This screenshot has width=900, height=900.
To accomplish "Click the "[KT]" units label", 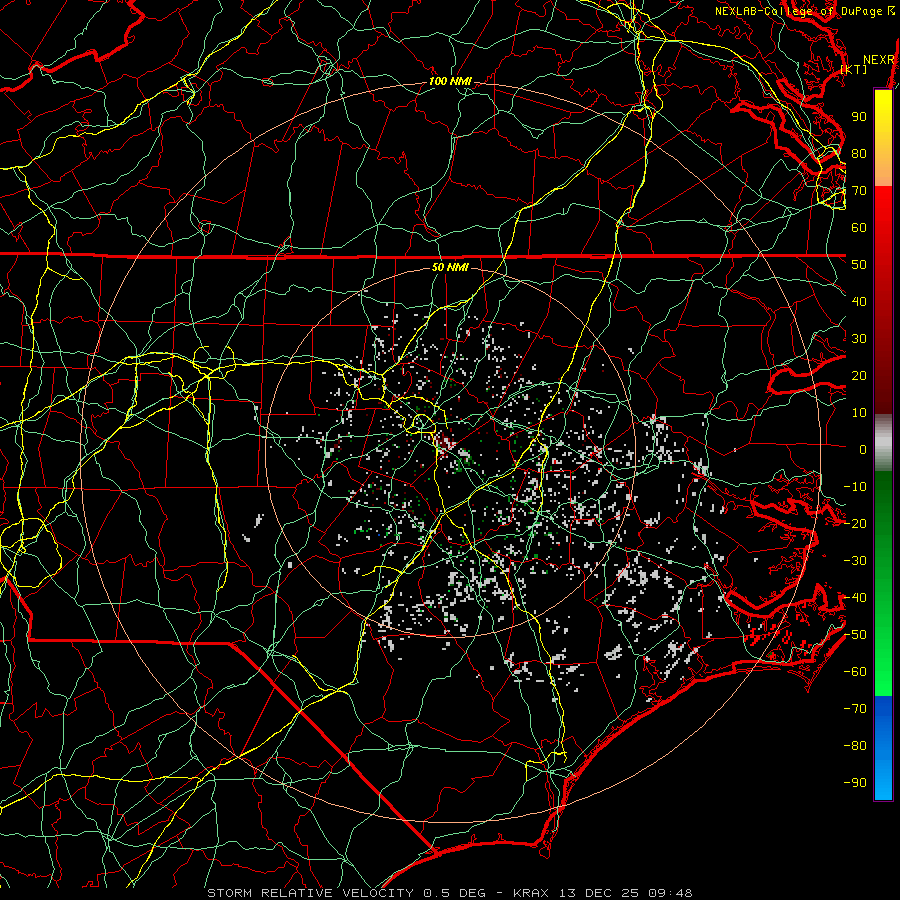I will point(854,69).
